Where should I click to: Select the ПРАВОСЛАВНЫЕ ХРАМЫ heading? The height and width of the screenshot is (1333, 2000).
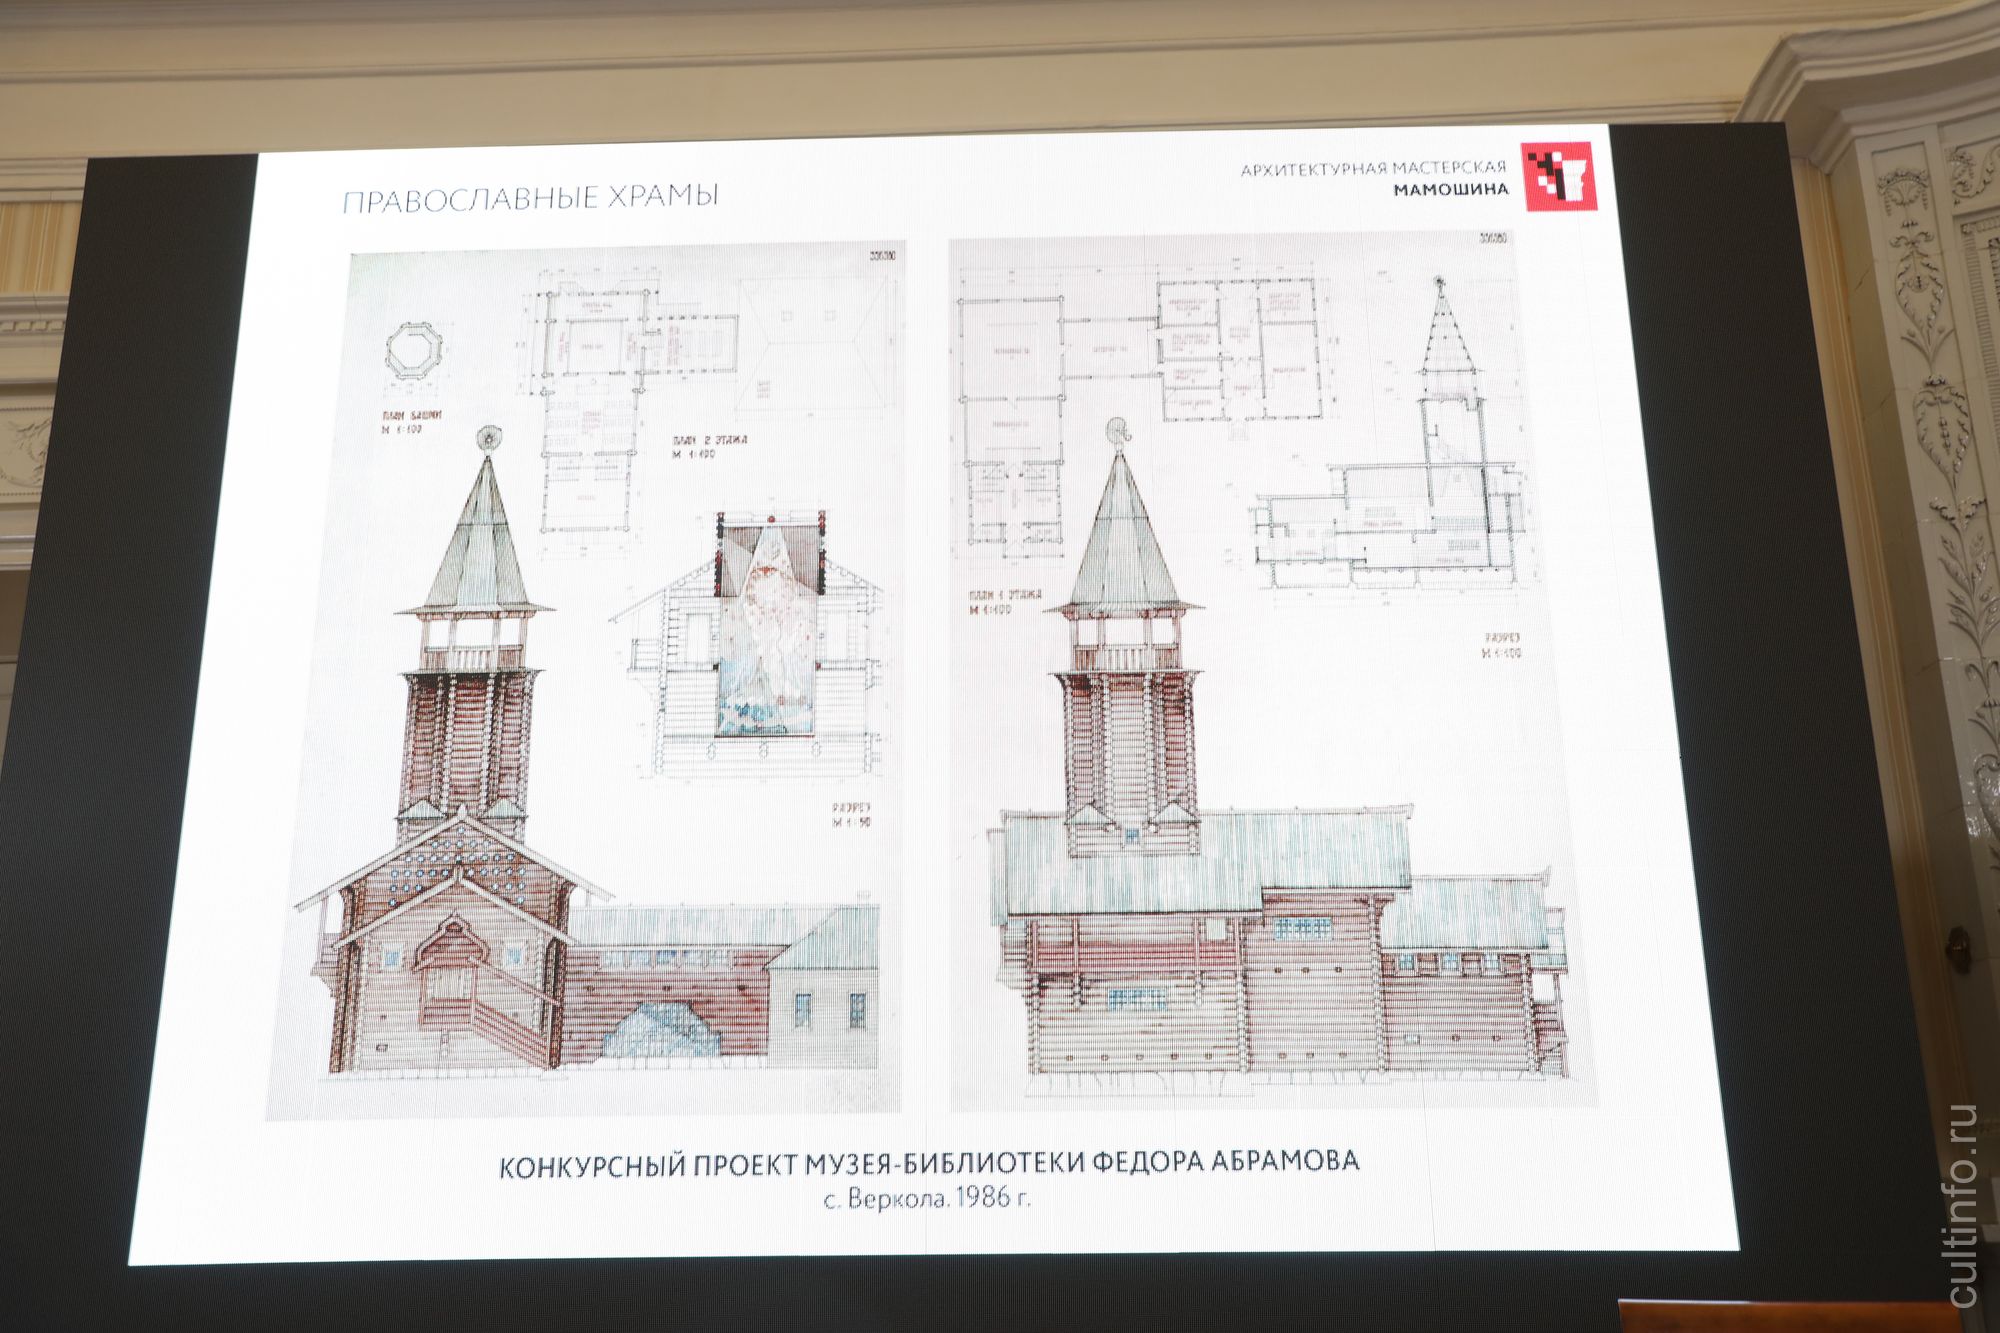pos(530,197)
